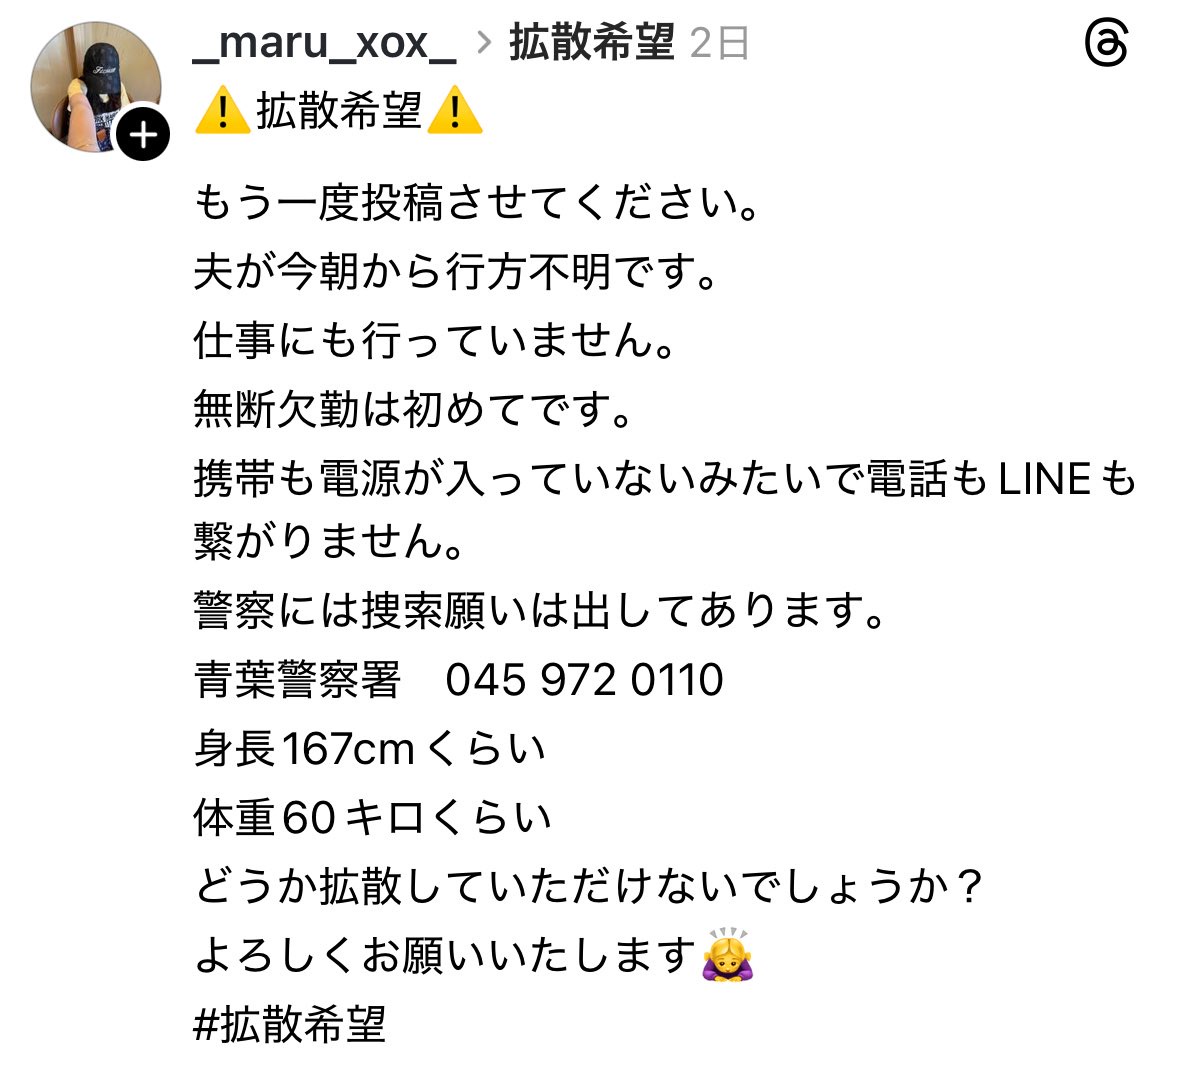
Task: Open the _maru_xox_ username link
Action: pos(325,43)
